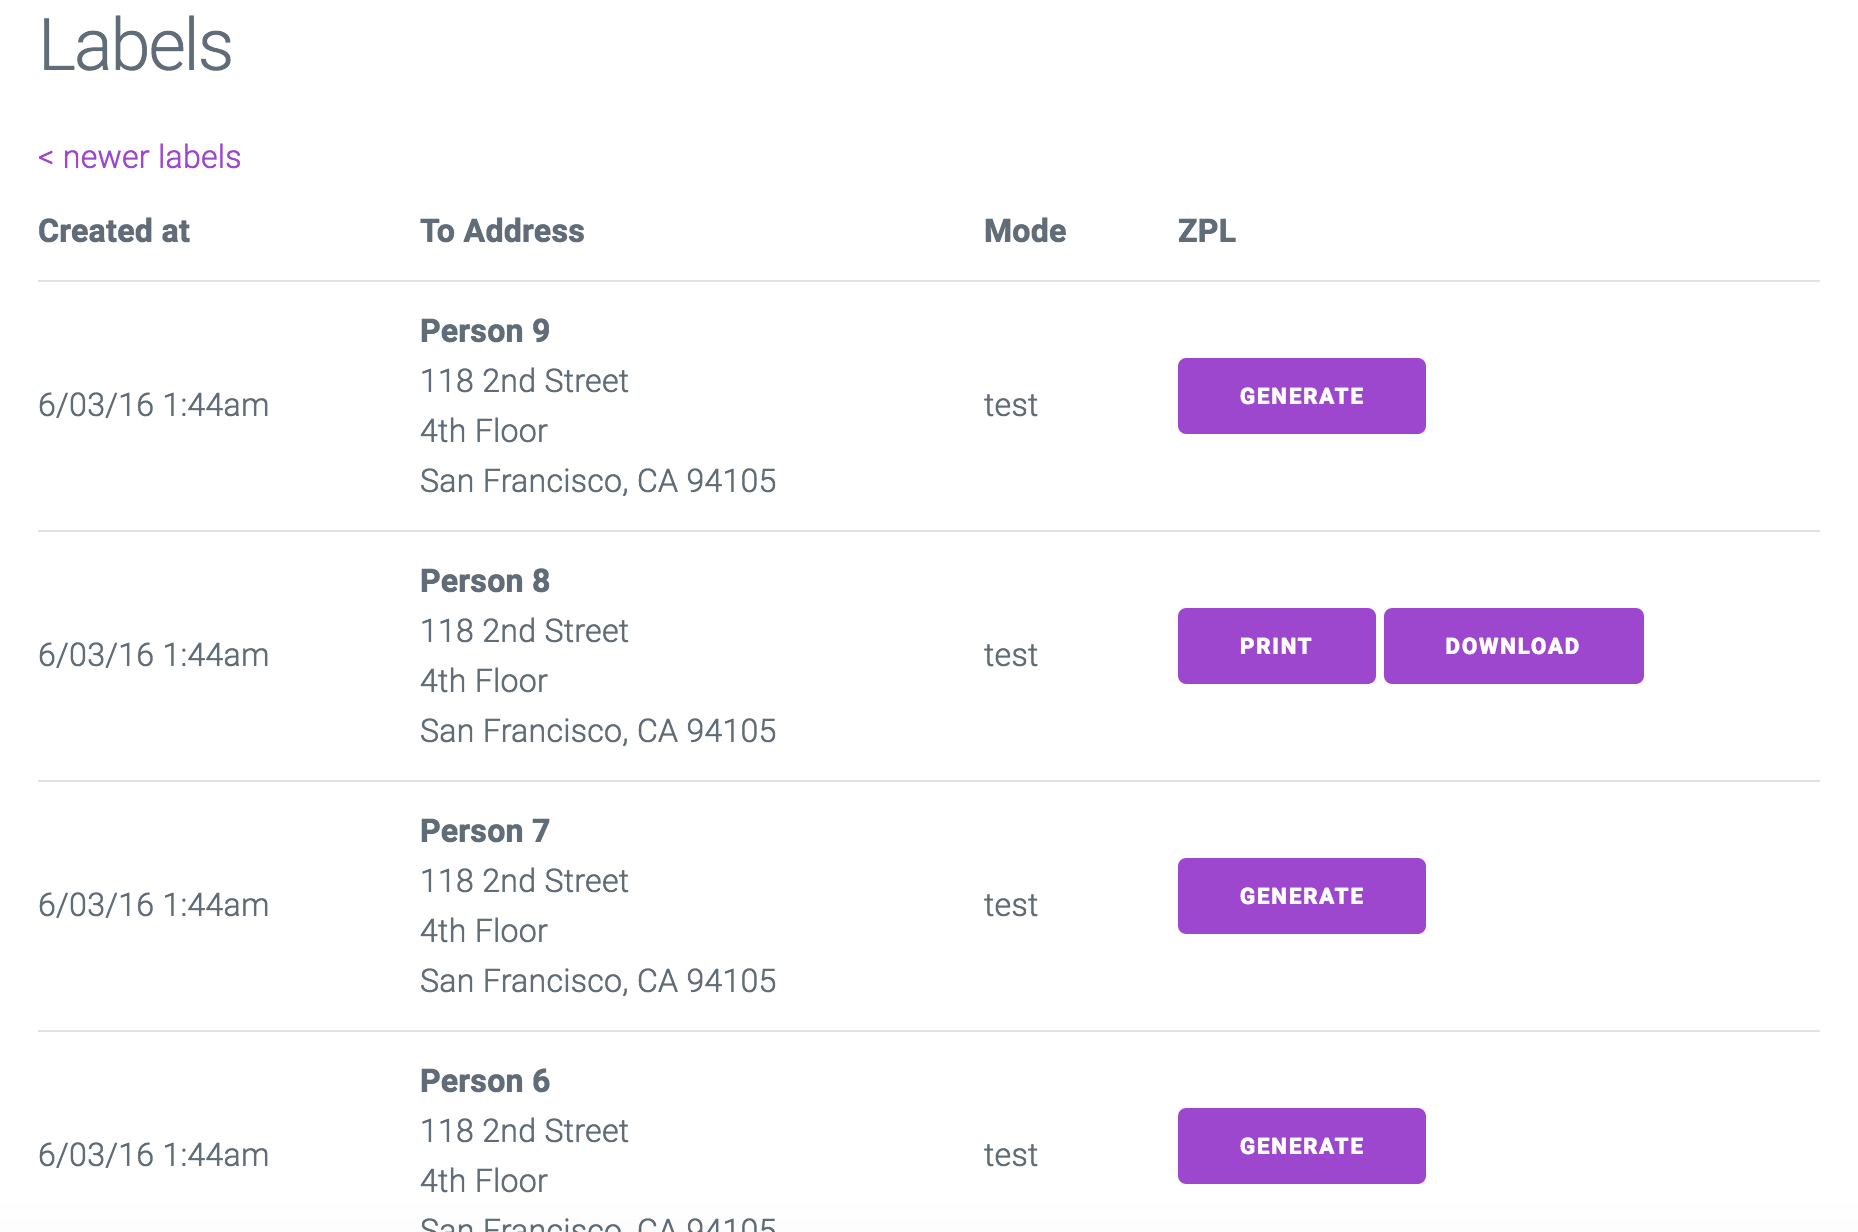The width and height of the screenshot is (1858, 1232).
Task: Click the Labels page heading
Action: coord(136,46)
